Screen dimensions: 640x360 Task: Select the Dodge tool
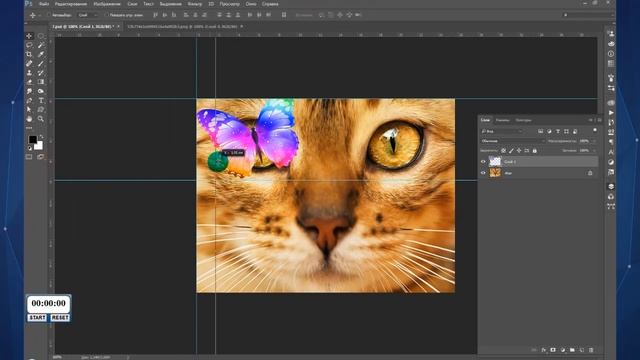(40, 91)
